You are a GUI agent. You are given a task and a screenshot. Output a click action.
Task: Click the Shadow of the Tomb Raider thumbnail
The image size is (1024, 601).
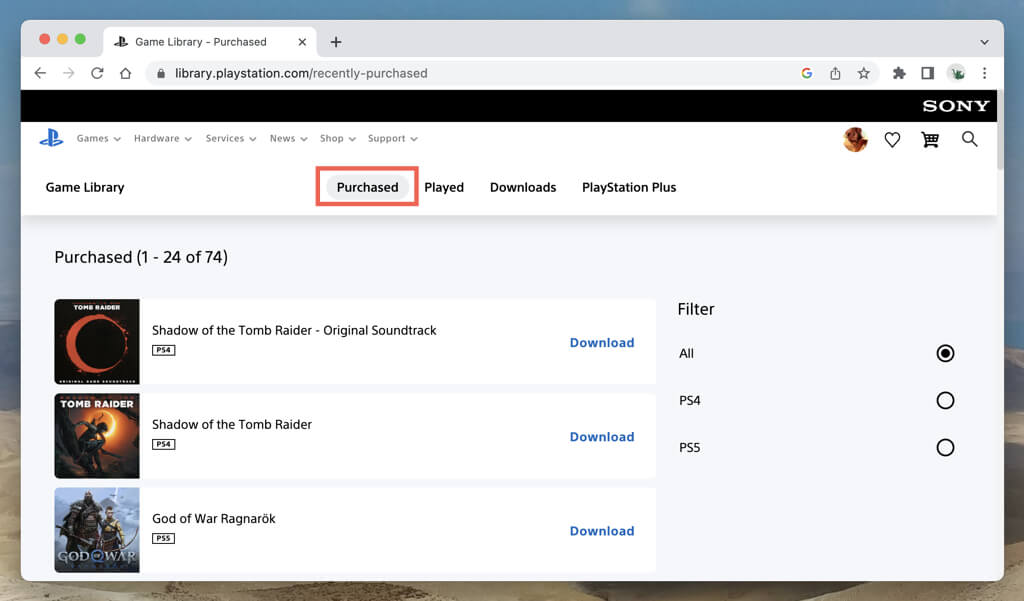[97, 436]
